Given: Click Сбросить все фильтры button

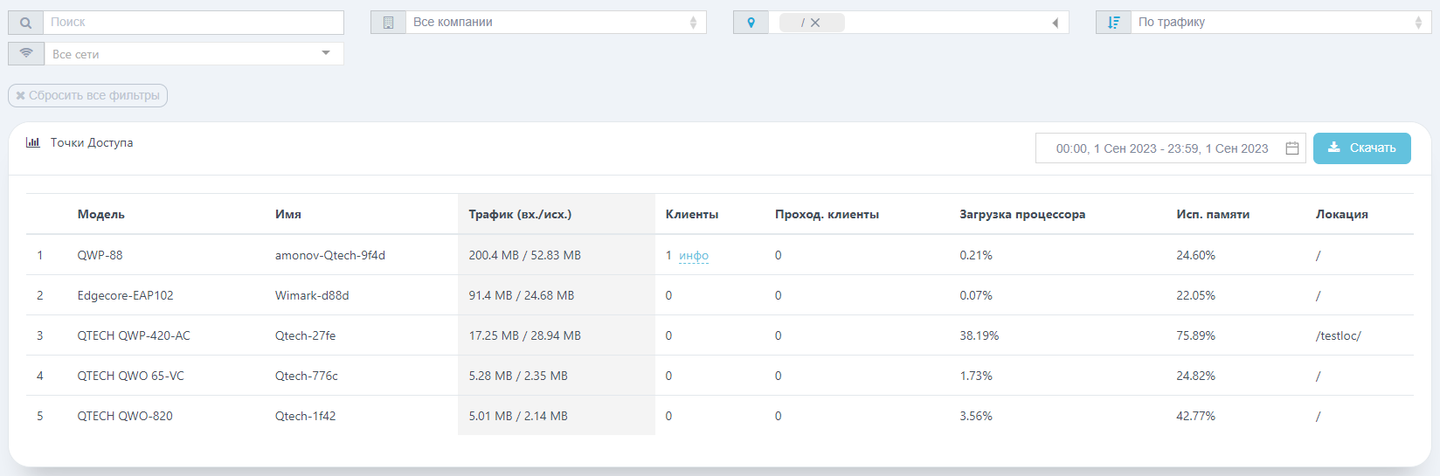Looking at the screenshot, I should click(88, 95).
